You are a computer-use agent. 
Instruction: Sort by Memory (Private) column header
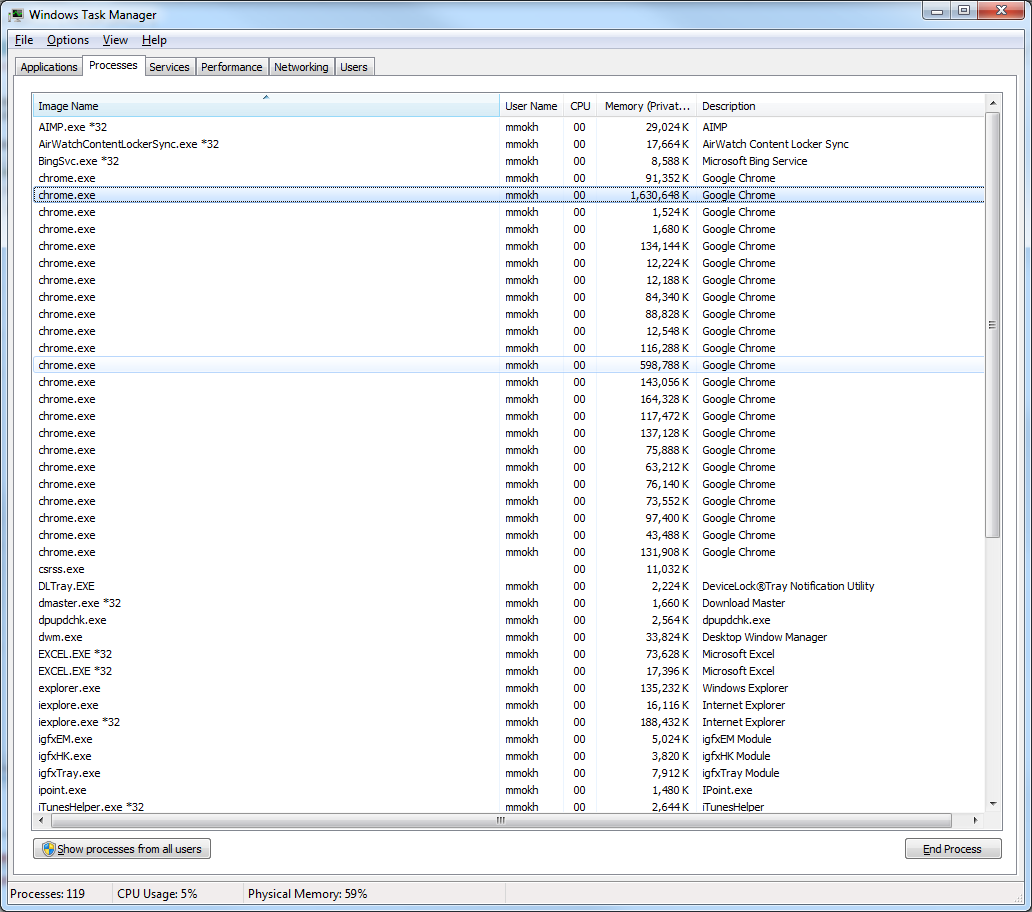click(x=647, y=106)
